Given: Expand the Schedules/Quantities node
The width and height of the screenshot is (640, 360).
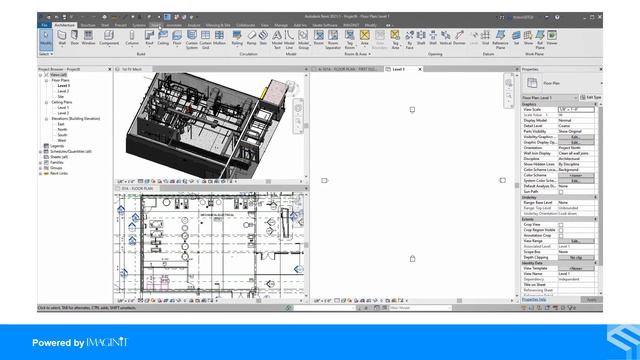Looking at the screenshot, I should click(x=40, y=151).
